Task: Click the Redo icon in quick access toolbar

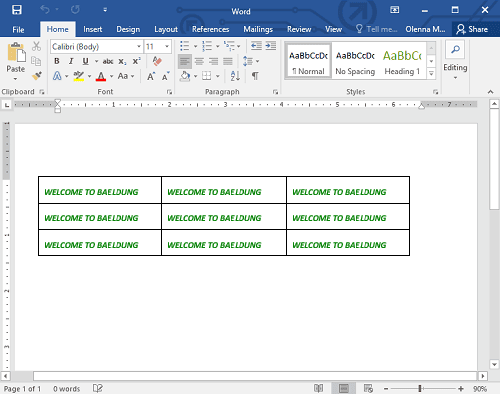Action: pos(75,10)
